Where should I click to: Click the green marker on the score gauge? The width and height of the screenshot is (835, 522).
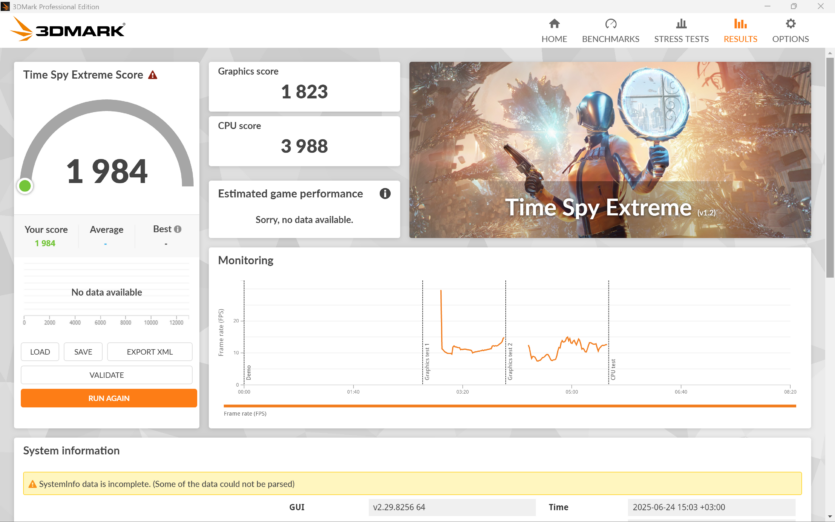25,186
